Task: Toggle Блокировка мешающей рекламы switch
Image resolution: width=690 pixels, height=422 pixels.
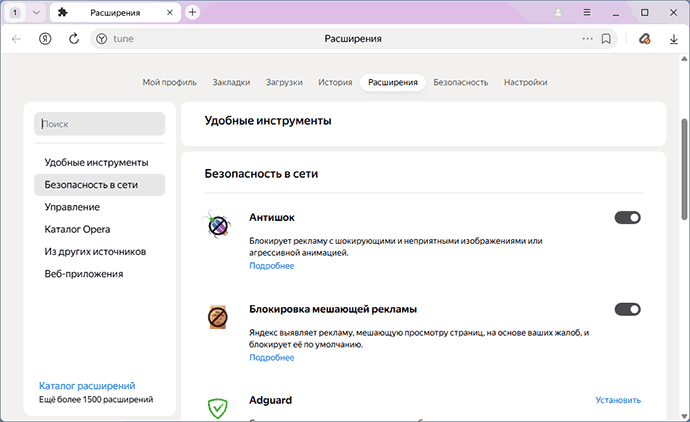Action: (628, 309)
